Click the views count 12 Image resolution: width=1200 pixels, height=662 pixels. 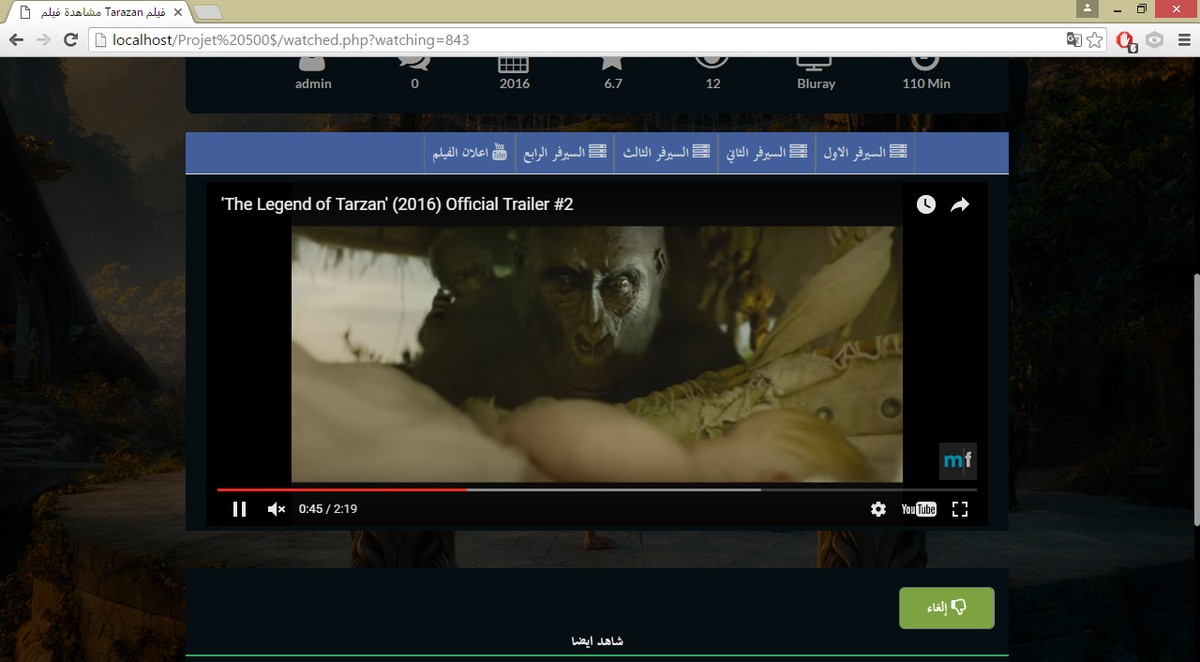[713, 84]
